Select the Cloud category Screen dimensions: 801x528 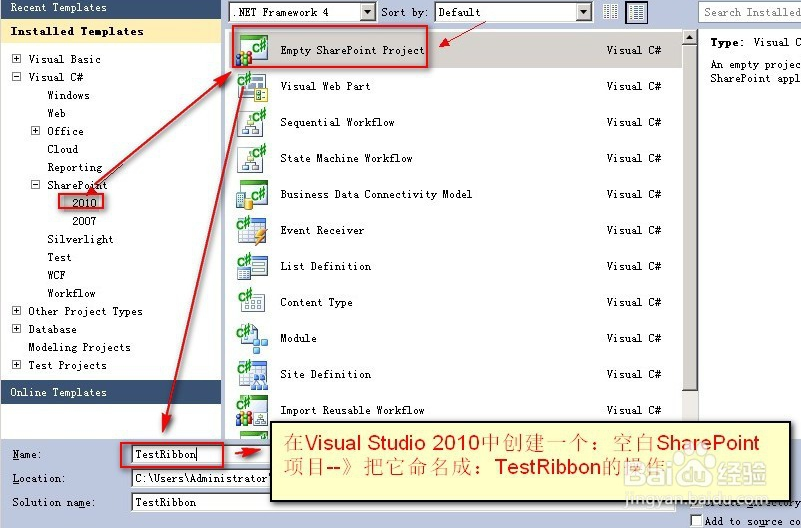[62, 149]
